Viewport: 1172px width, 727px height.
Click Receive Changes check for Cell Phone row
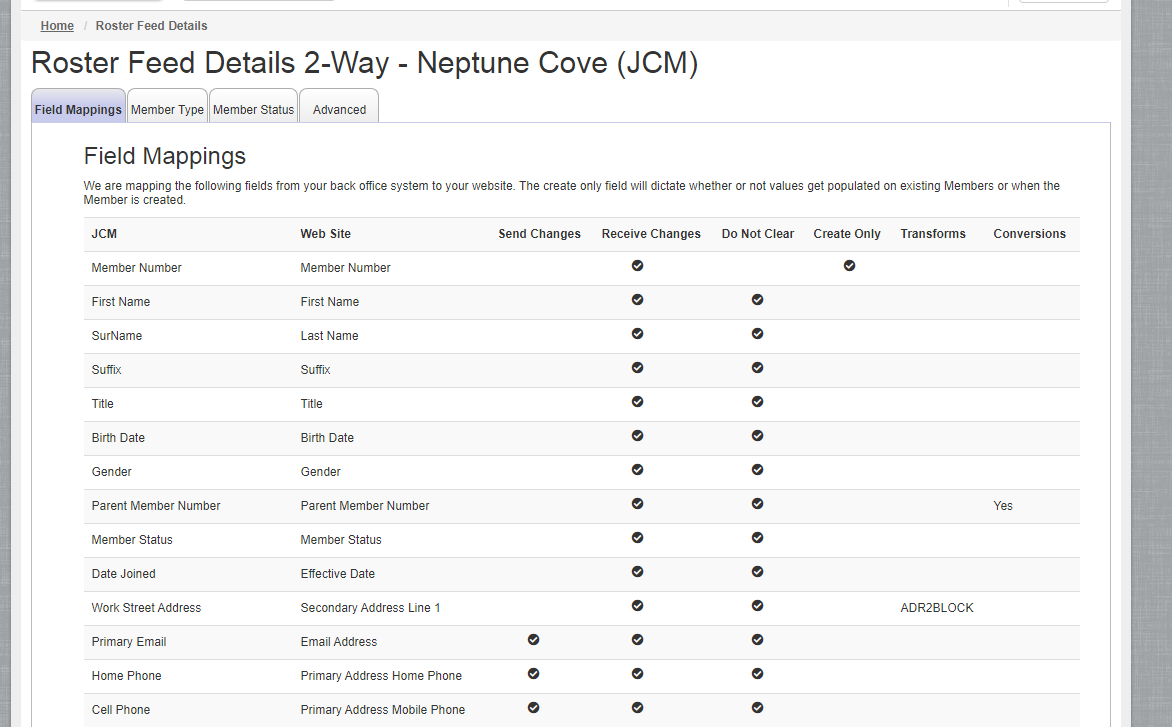tap(638, 708)
